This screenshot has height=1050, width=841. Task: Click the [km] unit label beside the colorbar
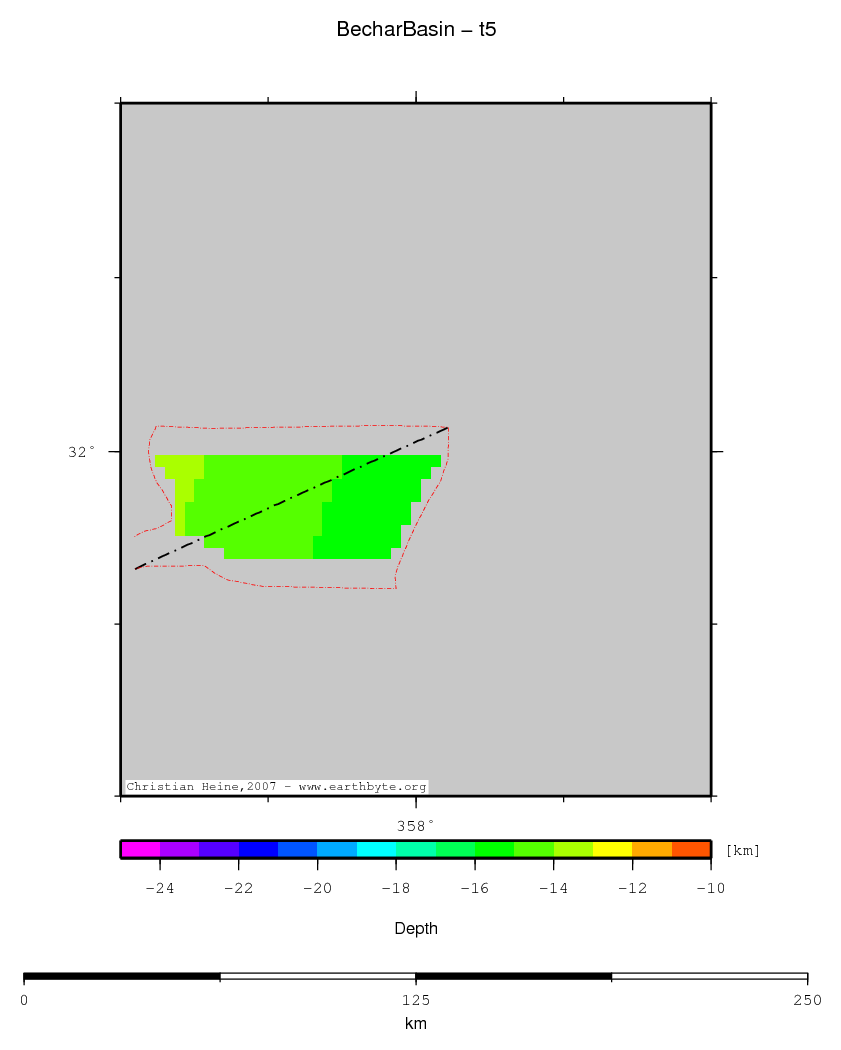point(742,851)
